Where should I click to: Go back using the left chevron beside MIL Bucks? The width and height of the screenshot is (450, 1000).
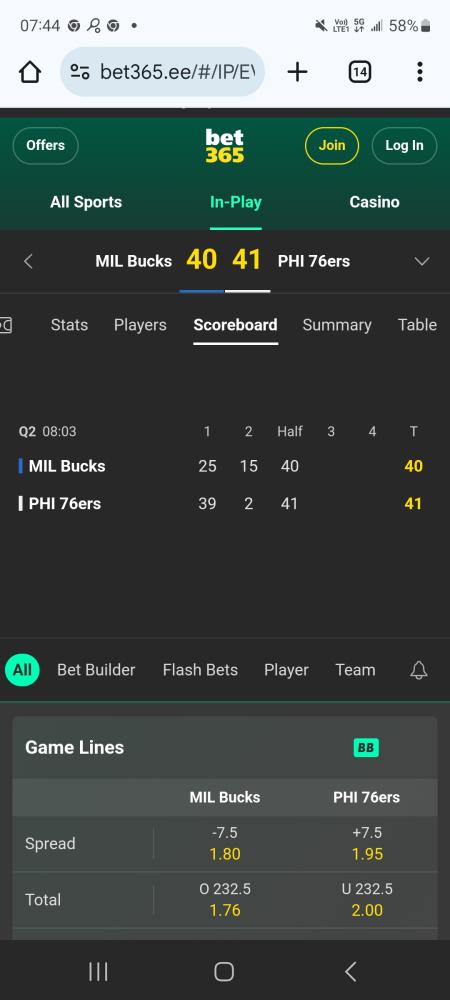tap(28, 261)
